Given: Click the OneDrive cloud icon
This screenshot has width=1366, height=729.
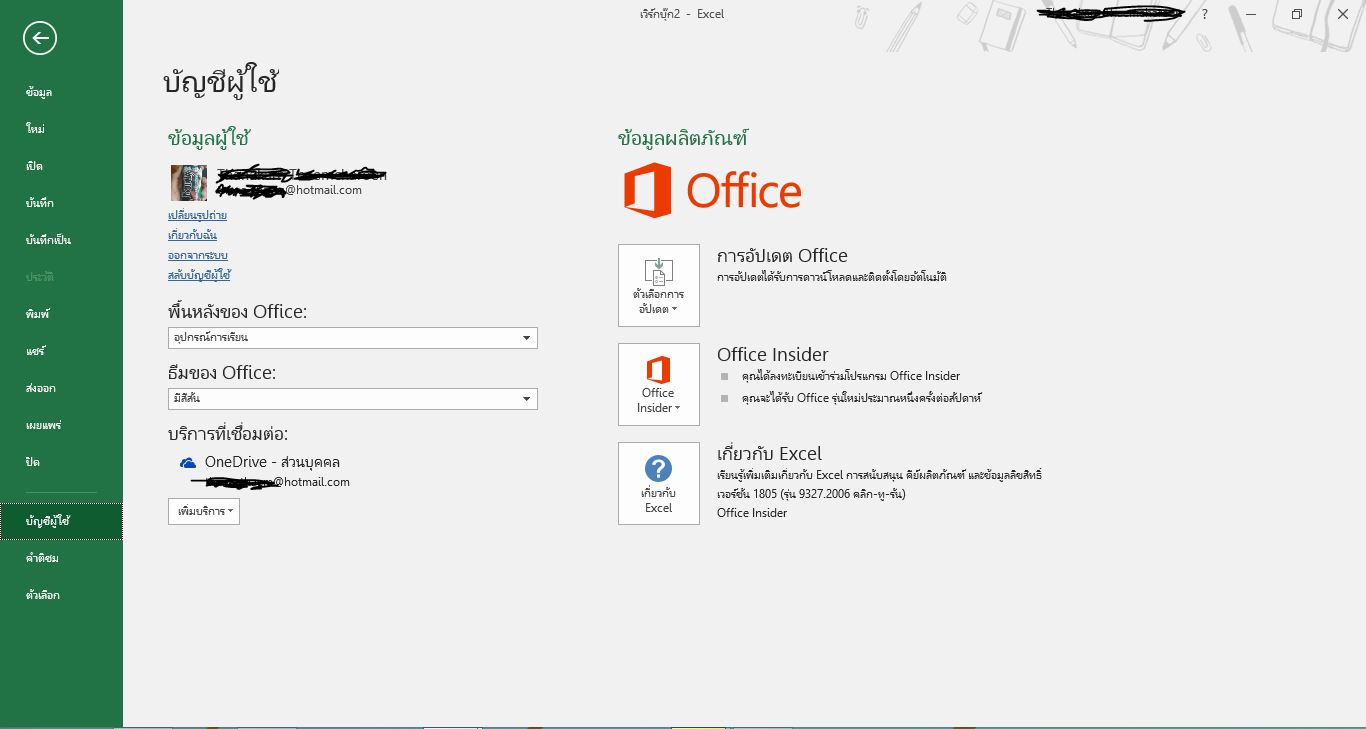Looking at the screenshot, I should (188, 463).
